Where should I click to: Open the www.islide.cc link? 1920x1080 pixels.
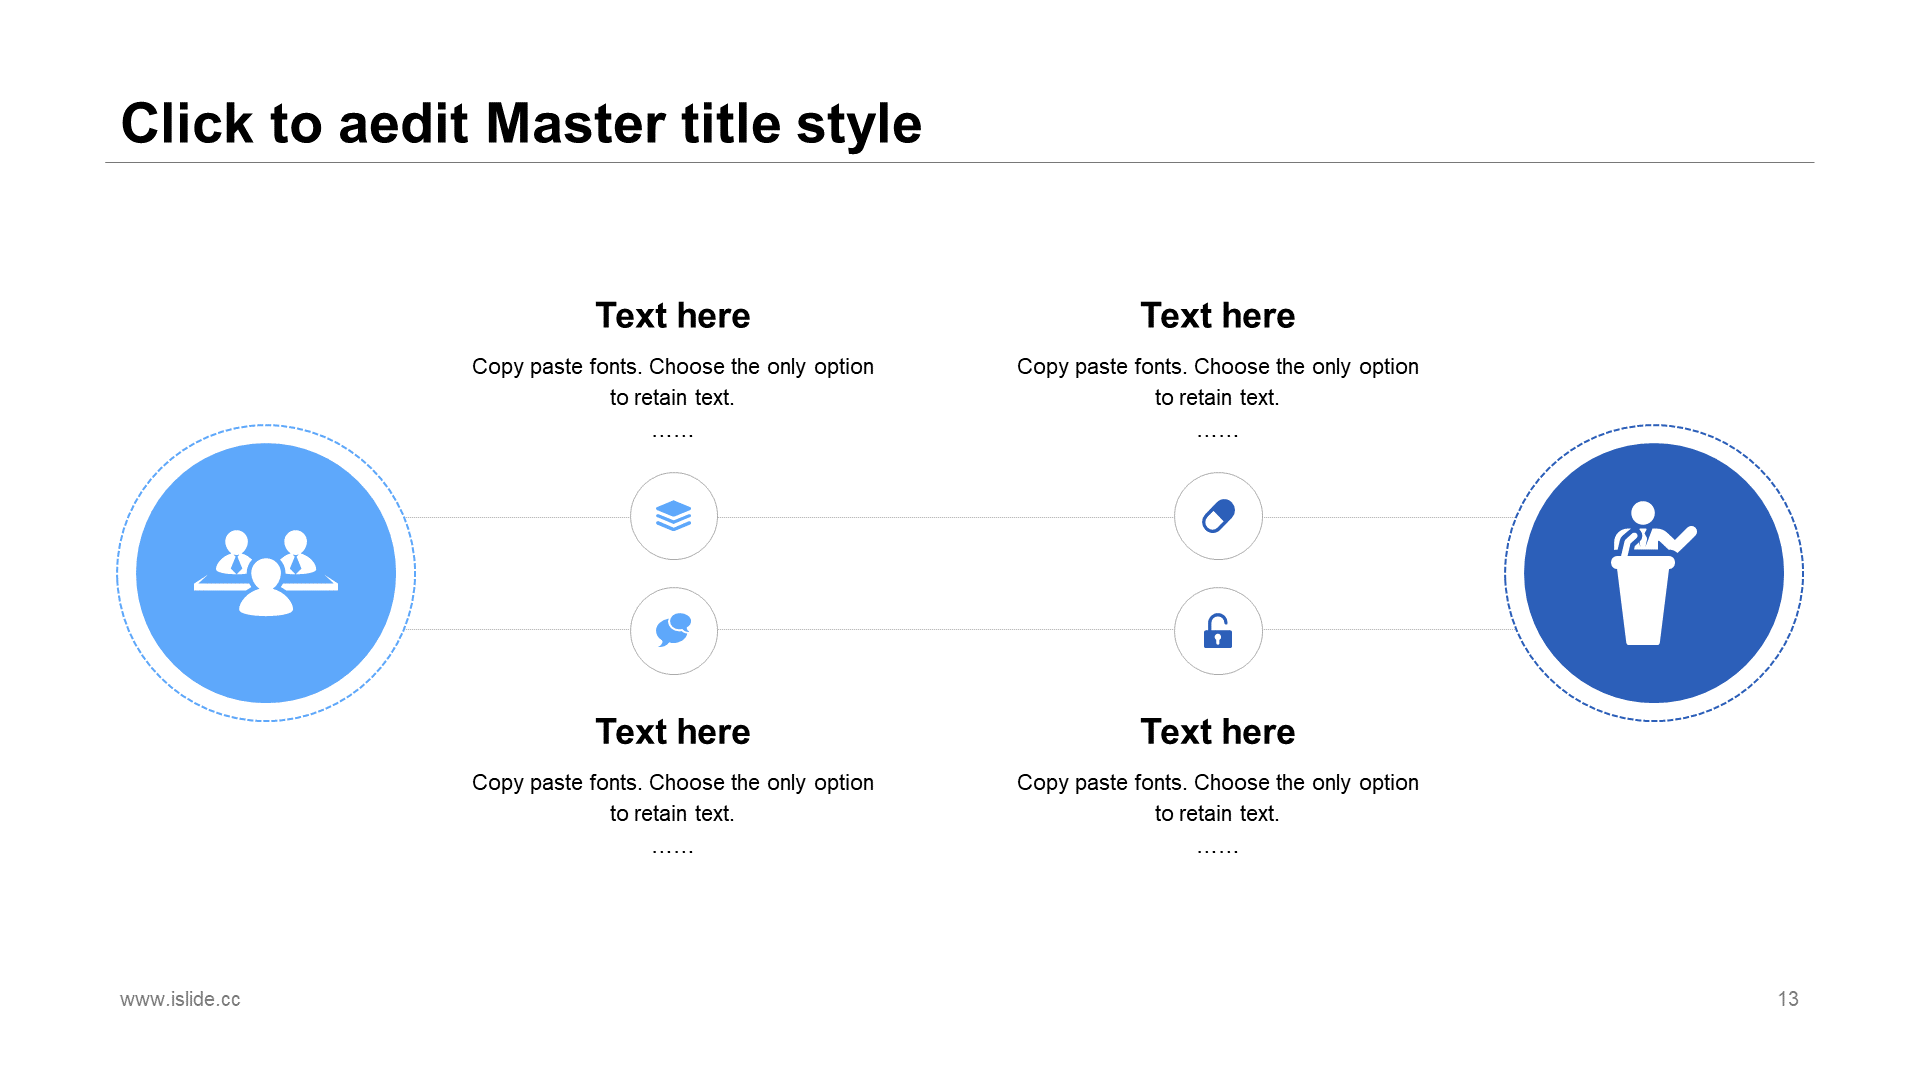pos(180,999)
